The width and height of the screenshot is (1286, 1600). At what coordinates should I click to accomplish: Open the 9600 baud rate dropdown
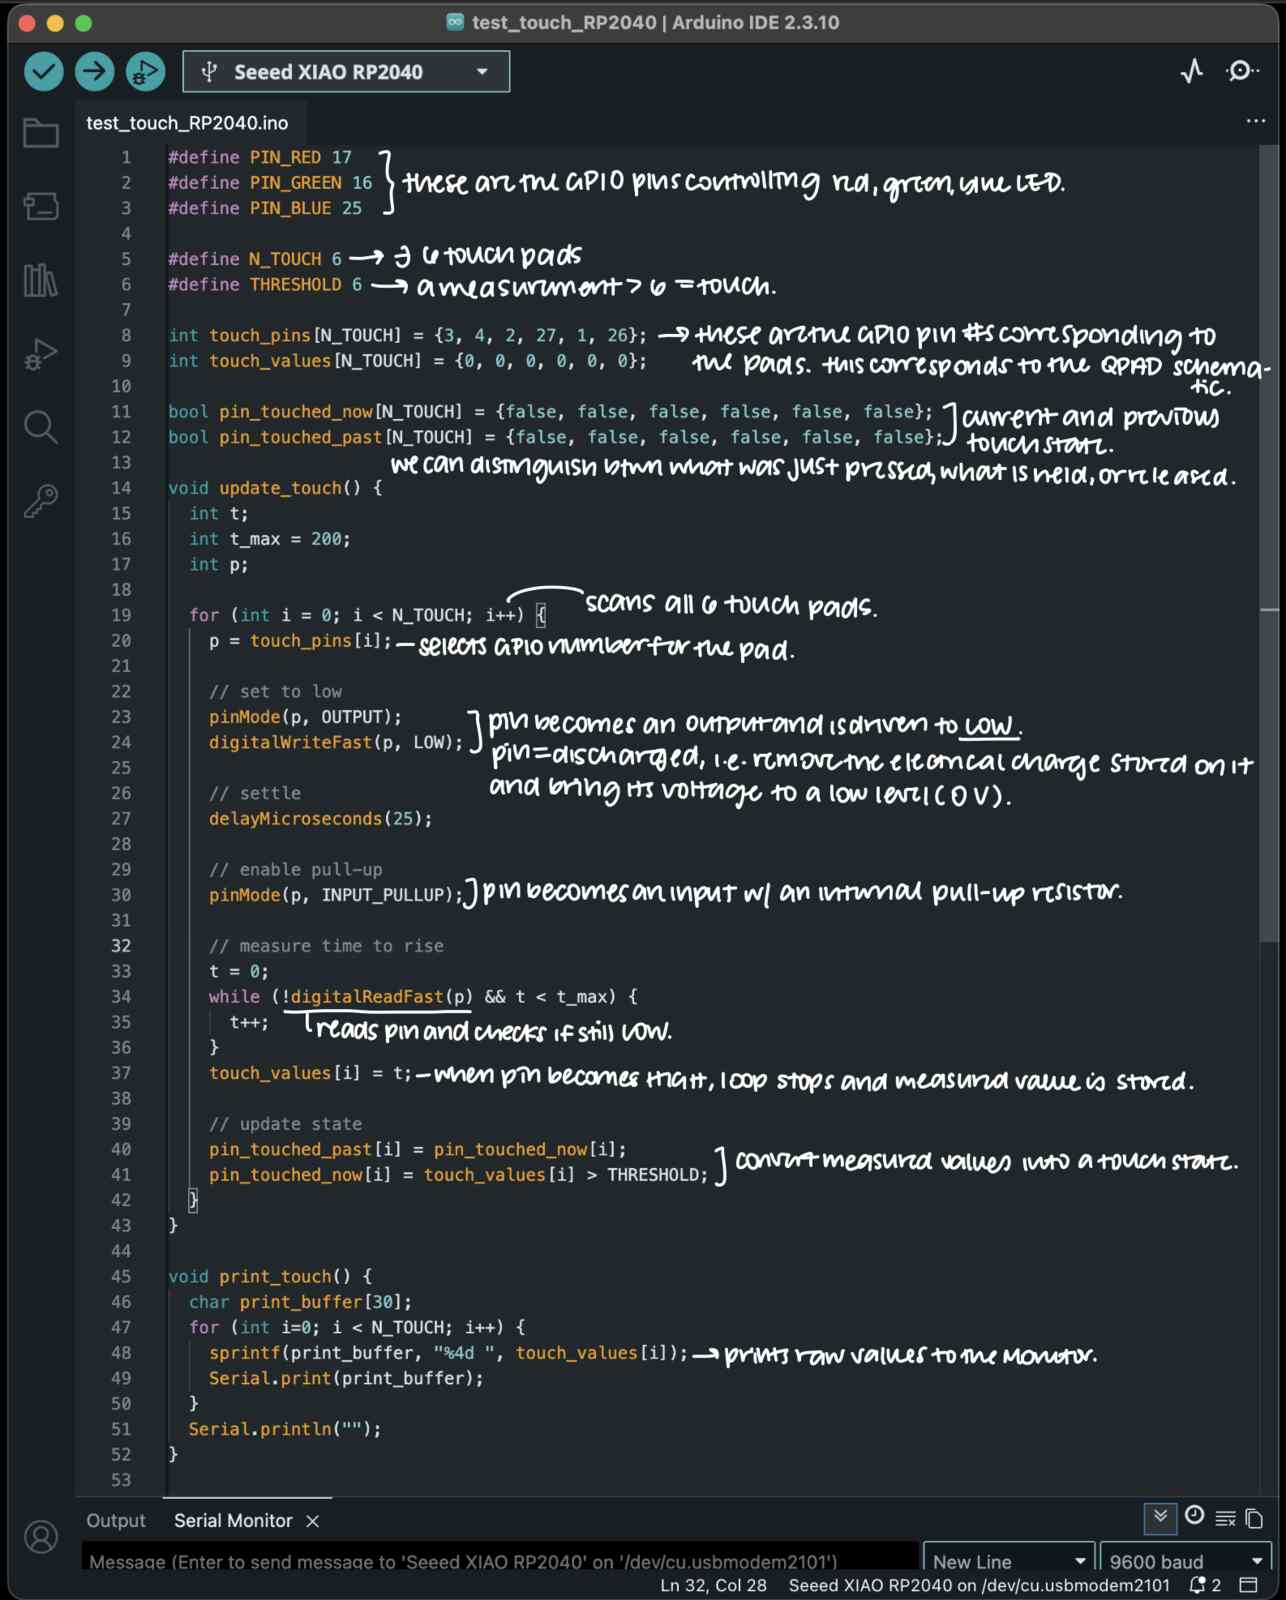1185,1559
